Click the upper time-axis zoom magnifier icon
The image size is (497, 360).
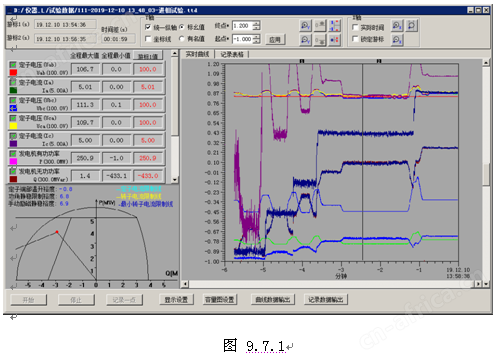click(x=397, y=26)
